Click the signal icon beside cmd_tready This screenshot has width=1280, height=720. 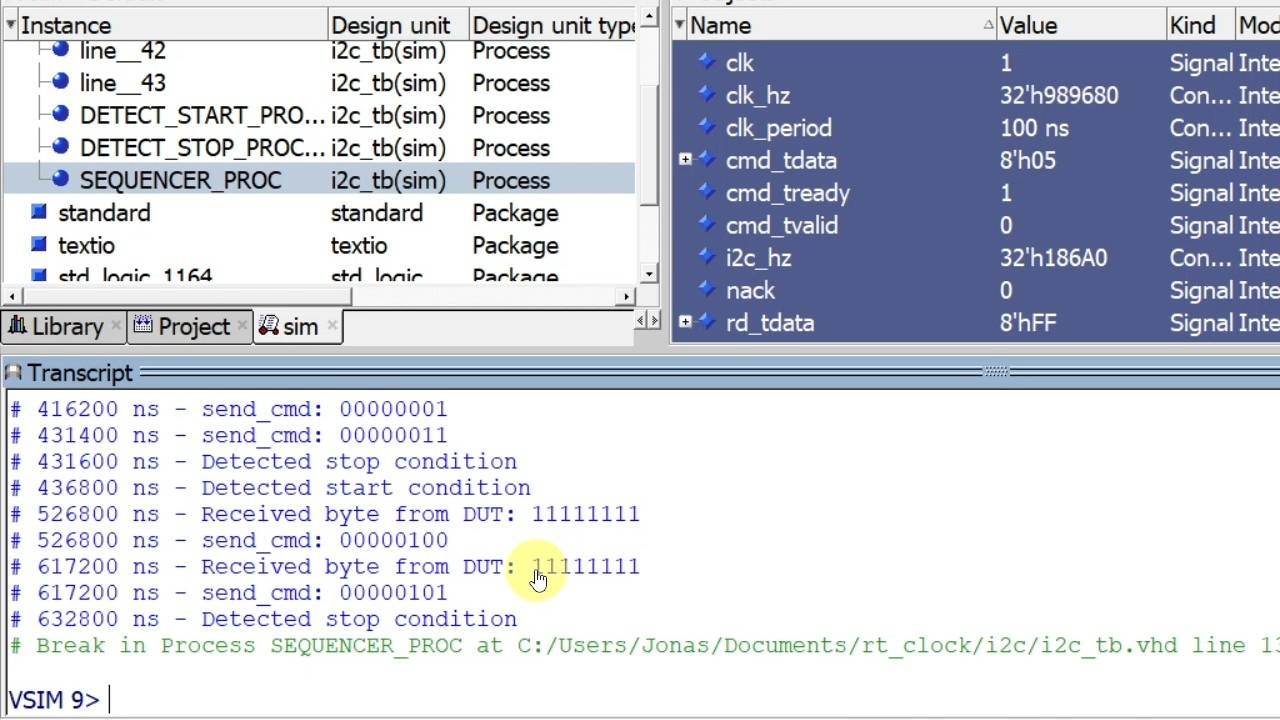tap(707, 192)
